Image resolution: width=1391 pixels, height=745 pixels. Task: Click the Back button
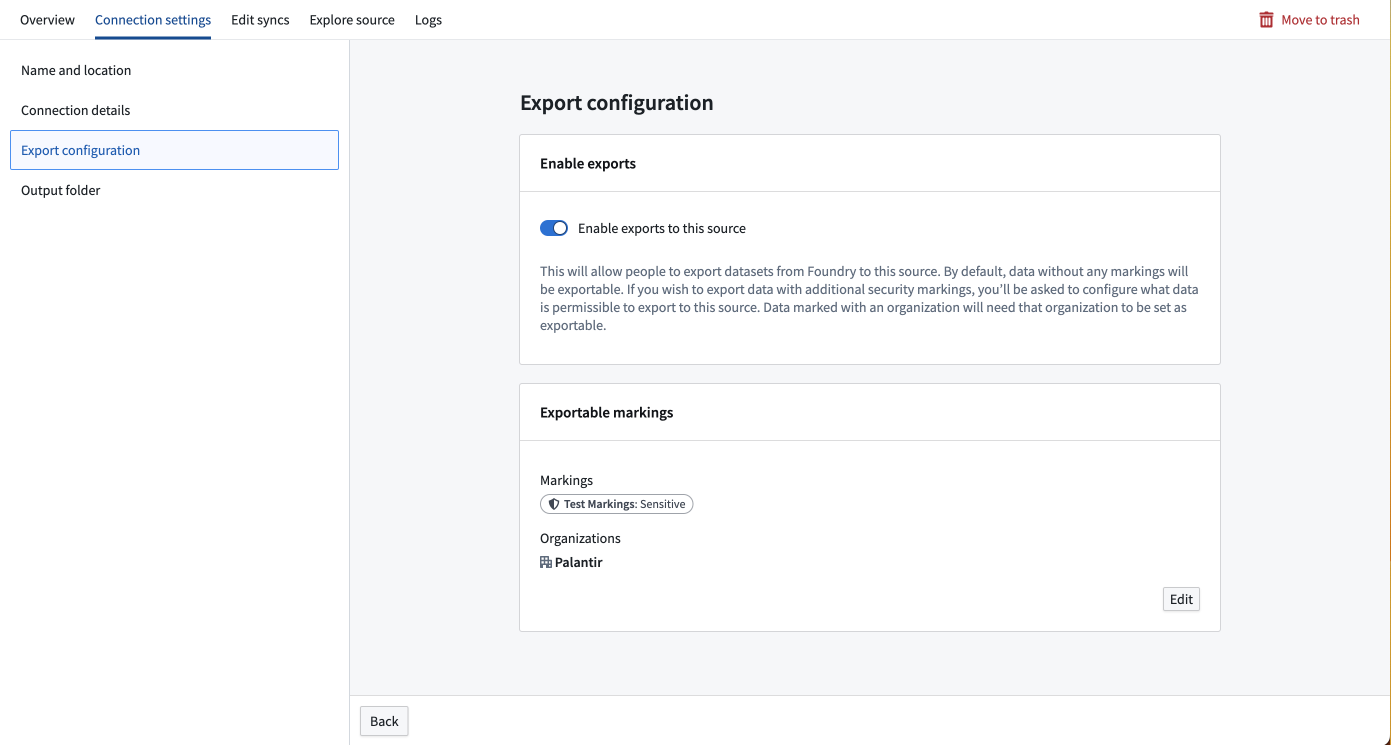(x=384, y=721)
